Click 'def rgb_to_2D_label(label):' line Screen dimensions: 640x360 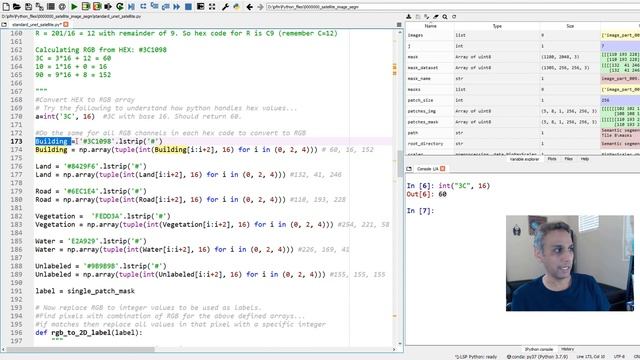tap(89, 333)
